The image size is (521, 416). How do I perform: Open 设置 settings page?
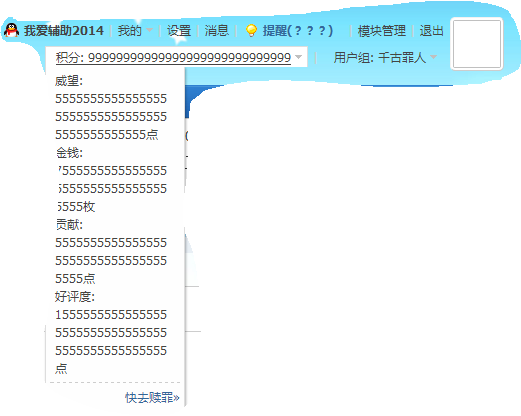[x=179, y=31]
